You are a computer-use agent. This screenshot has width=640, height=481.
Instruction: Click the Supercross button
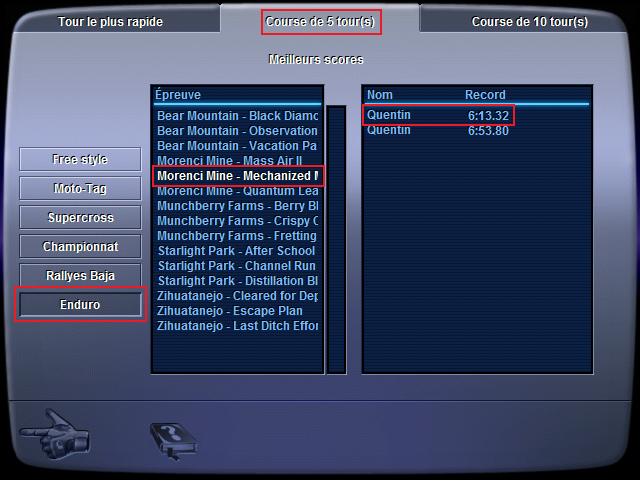80,217
